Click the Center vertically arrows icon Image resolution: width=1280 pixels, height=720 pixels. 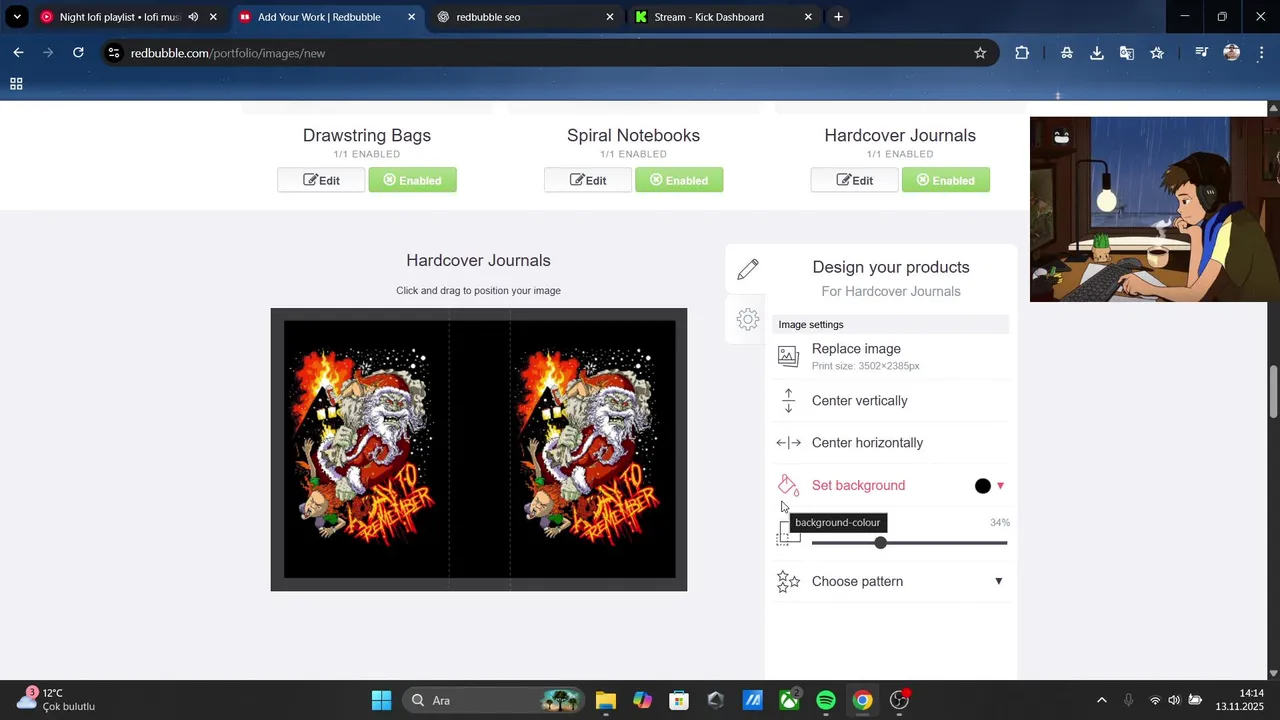788,401
